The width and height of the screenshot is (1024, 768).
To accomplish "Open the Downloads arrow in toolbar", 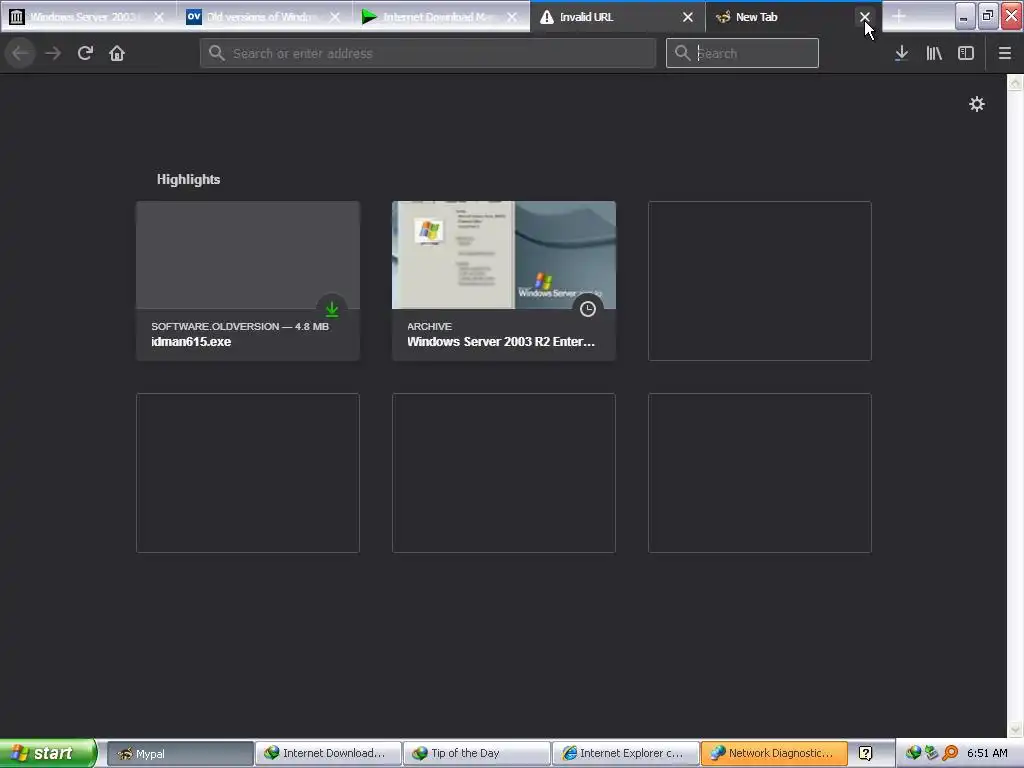I will [x=901, y=53].
